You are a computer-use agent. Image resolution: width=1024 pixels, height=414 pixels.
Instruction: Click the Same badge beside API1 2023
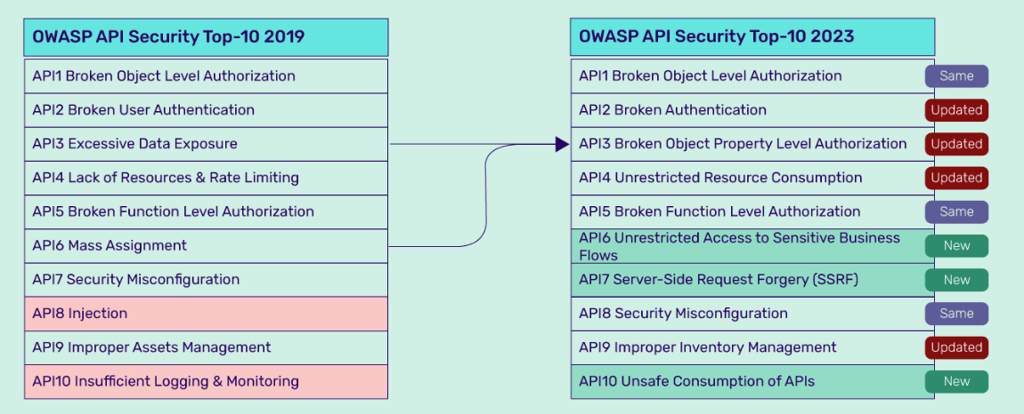click(956, 76)
